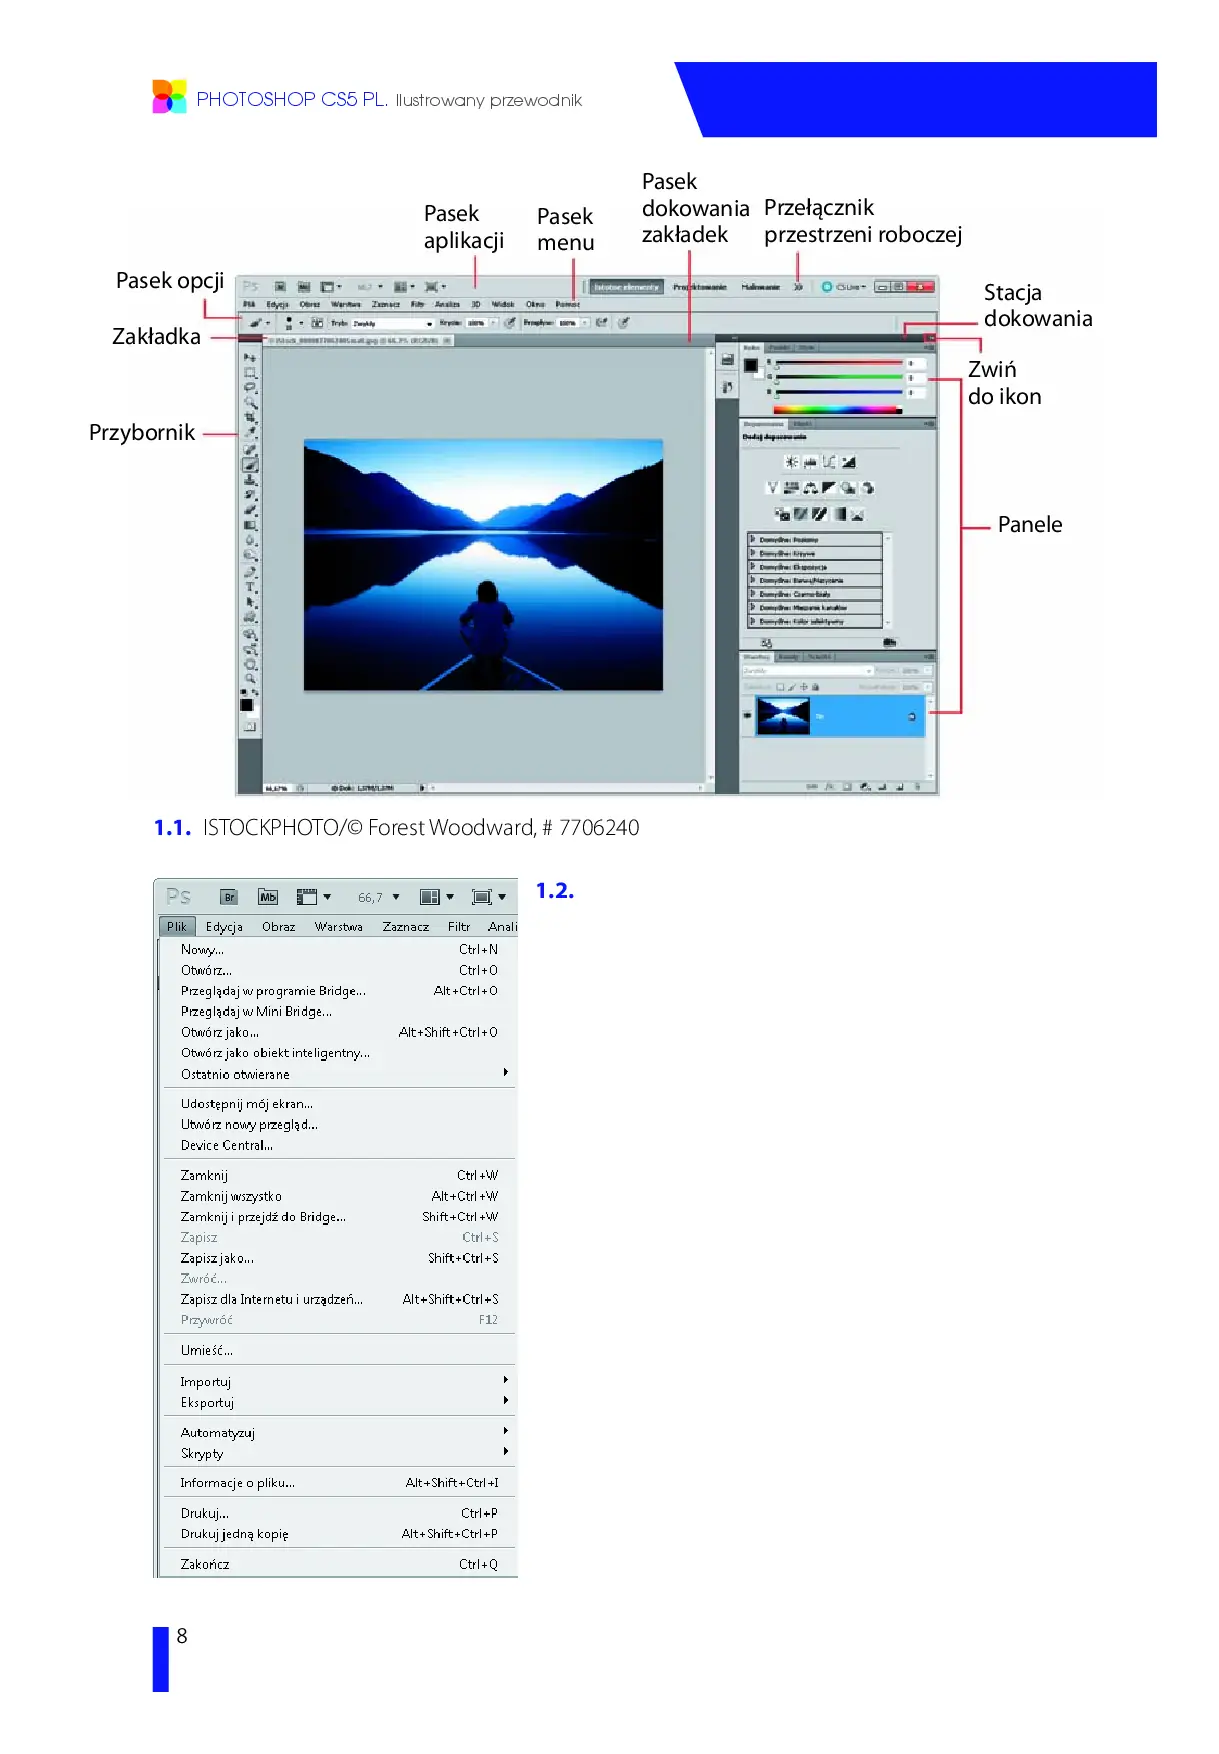1219x1754 pixels.
Task: Expand the Domyślne: Poziomy preset group
Action: 753,539
